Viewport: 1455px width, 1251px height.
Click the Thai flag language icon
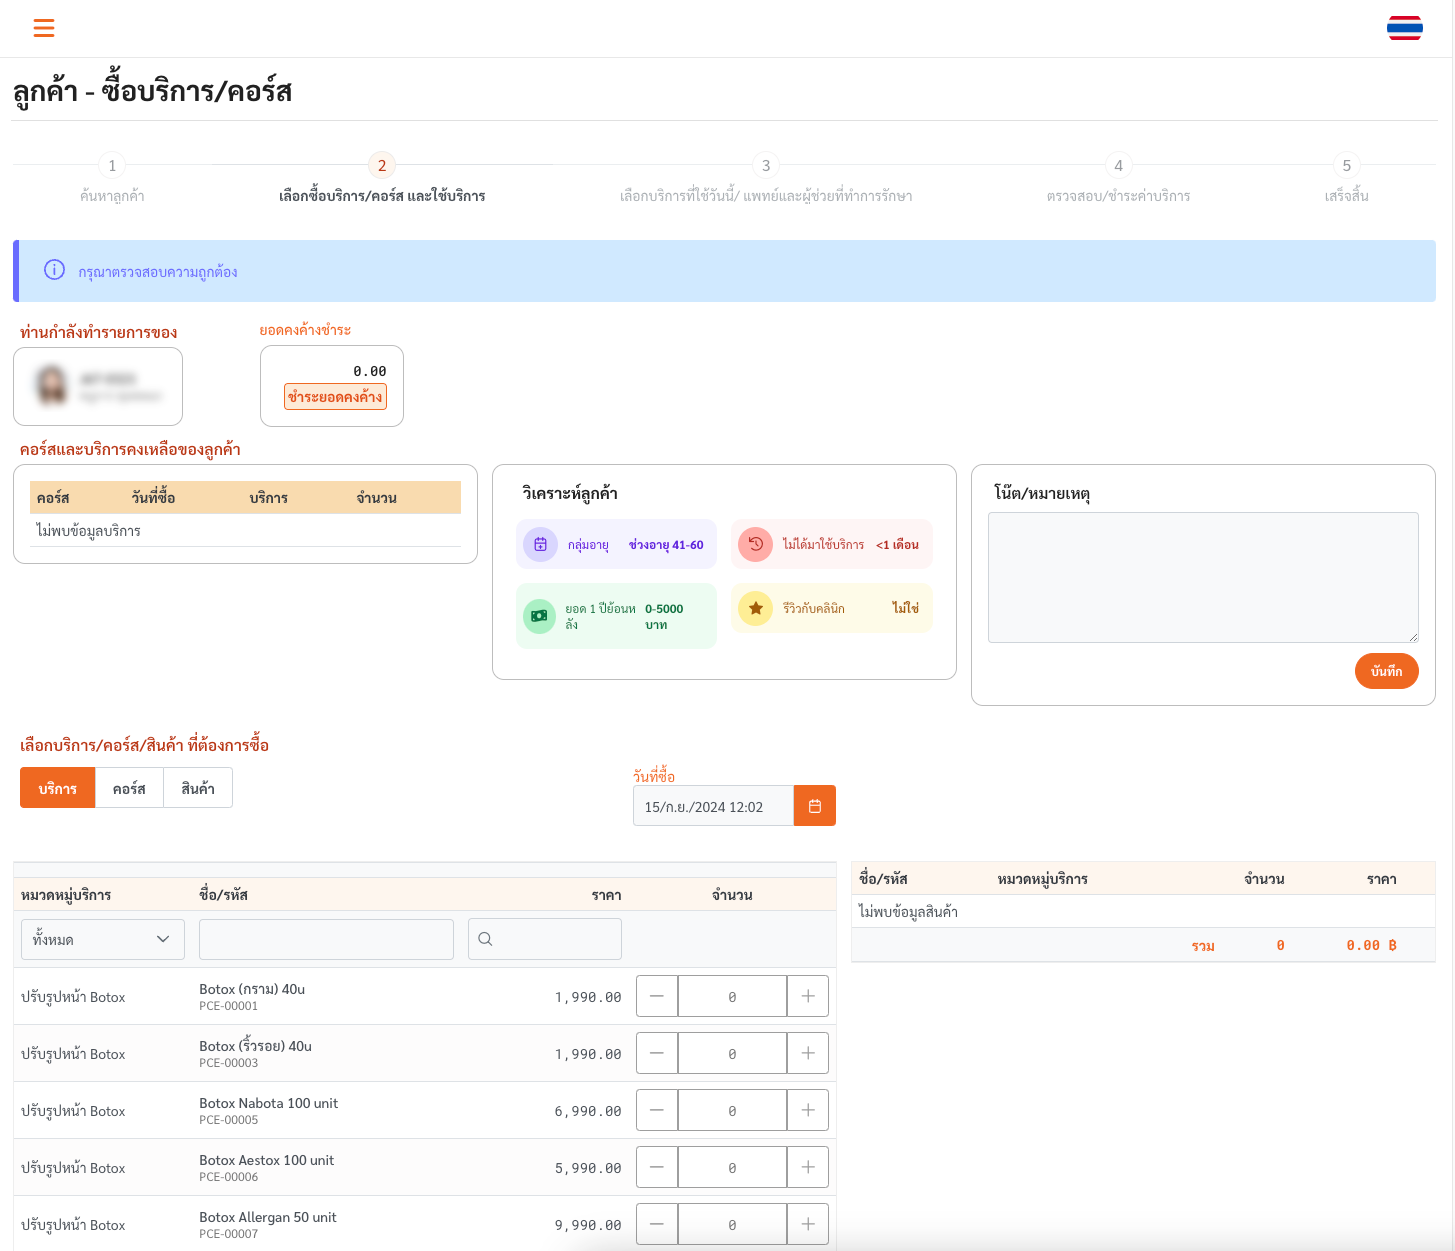(x=1404, y=28)
